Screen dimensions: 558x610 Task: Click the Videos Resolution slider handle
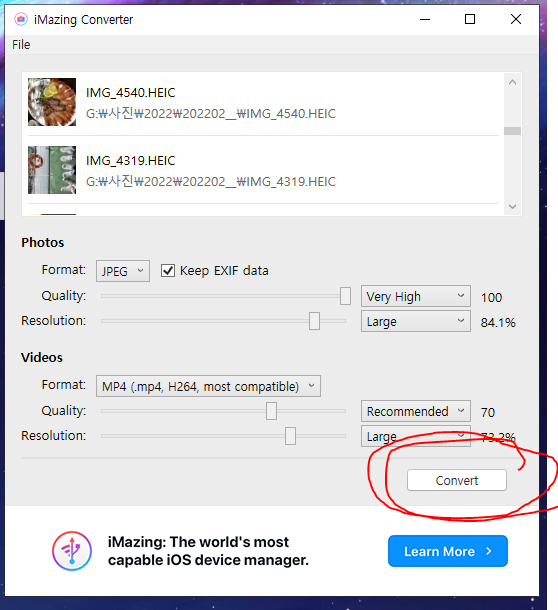[x=290, y=436]
